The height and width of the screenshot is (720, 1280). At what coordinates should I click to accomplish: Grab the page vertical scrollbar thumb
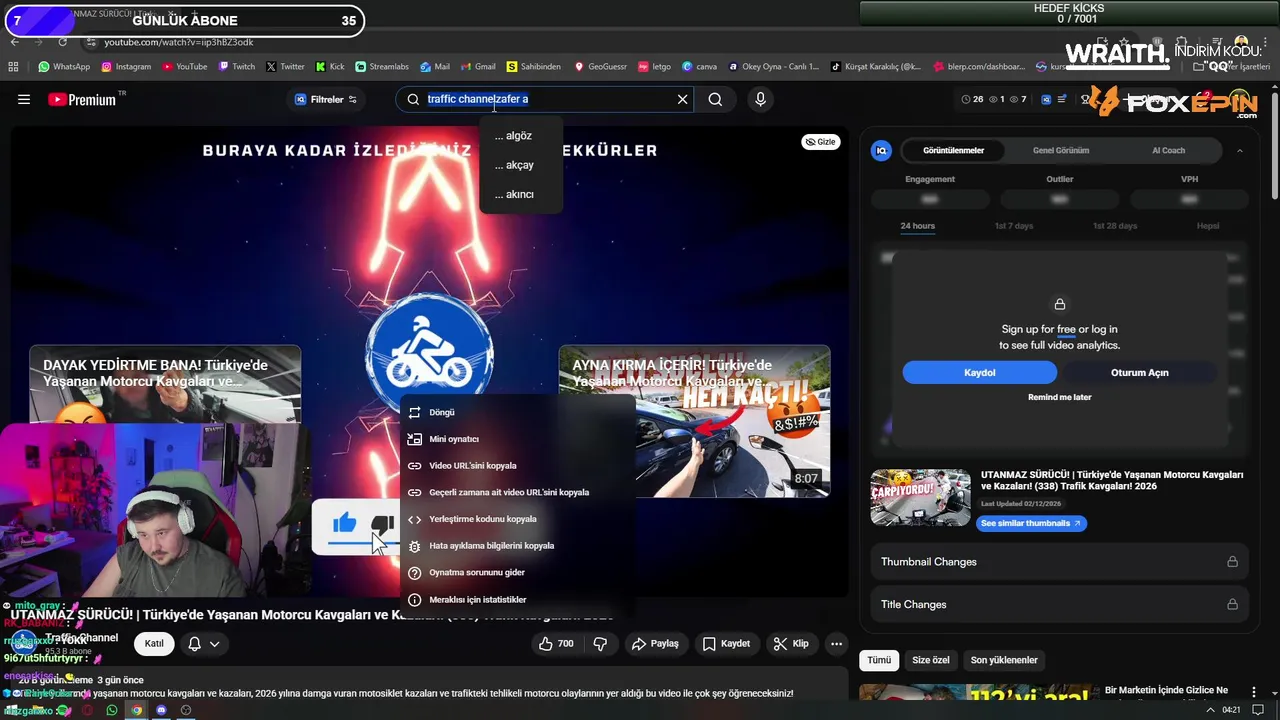[x=1274, y=147]
